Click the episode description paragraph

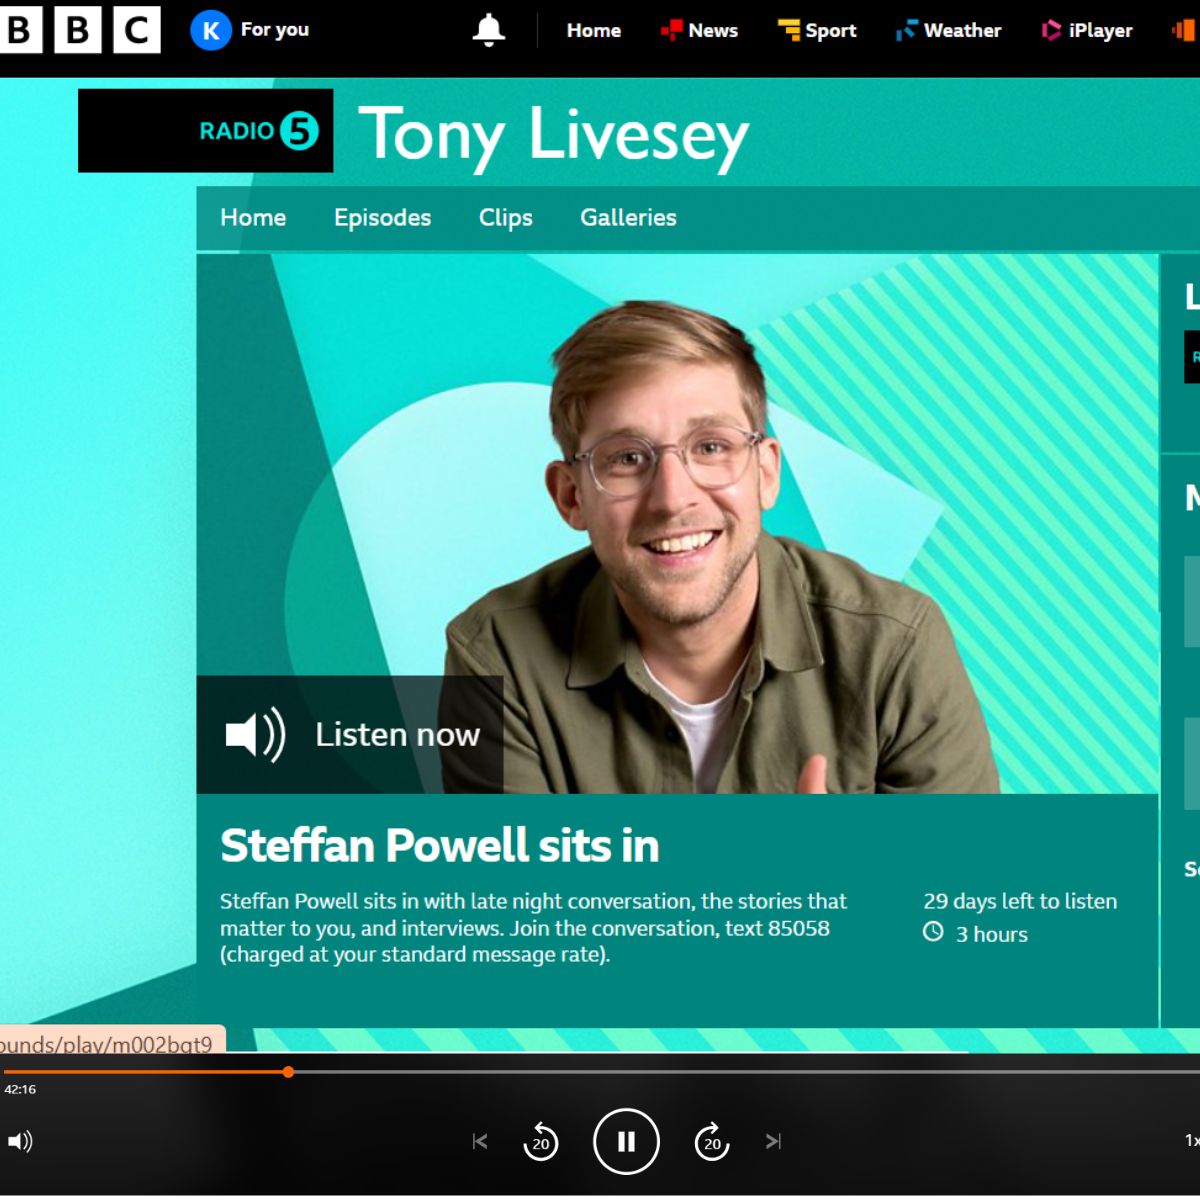point(533,928)
